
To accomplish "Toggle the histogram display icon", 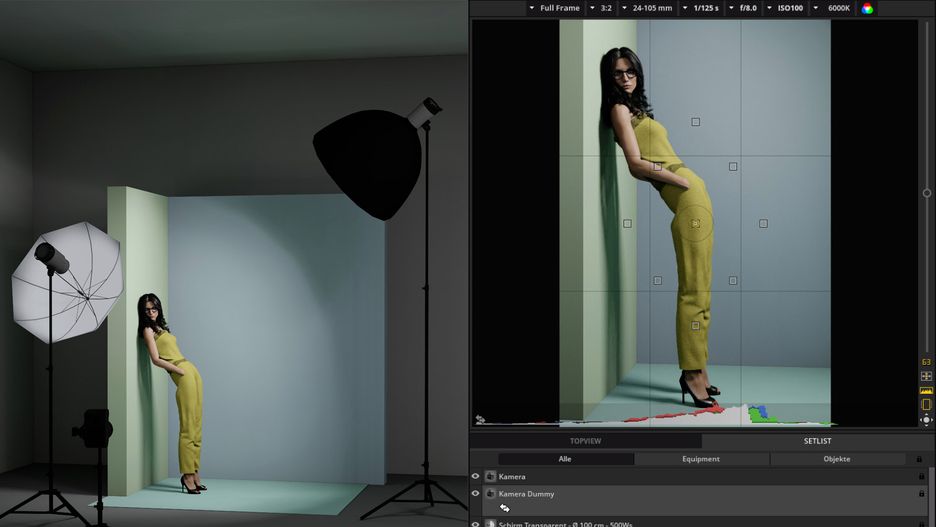I will [x=926, y=390].
